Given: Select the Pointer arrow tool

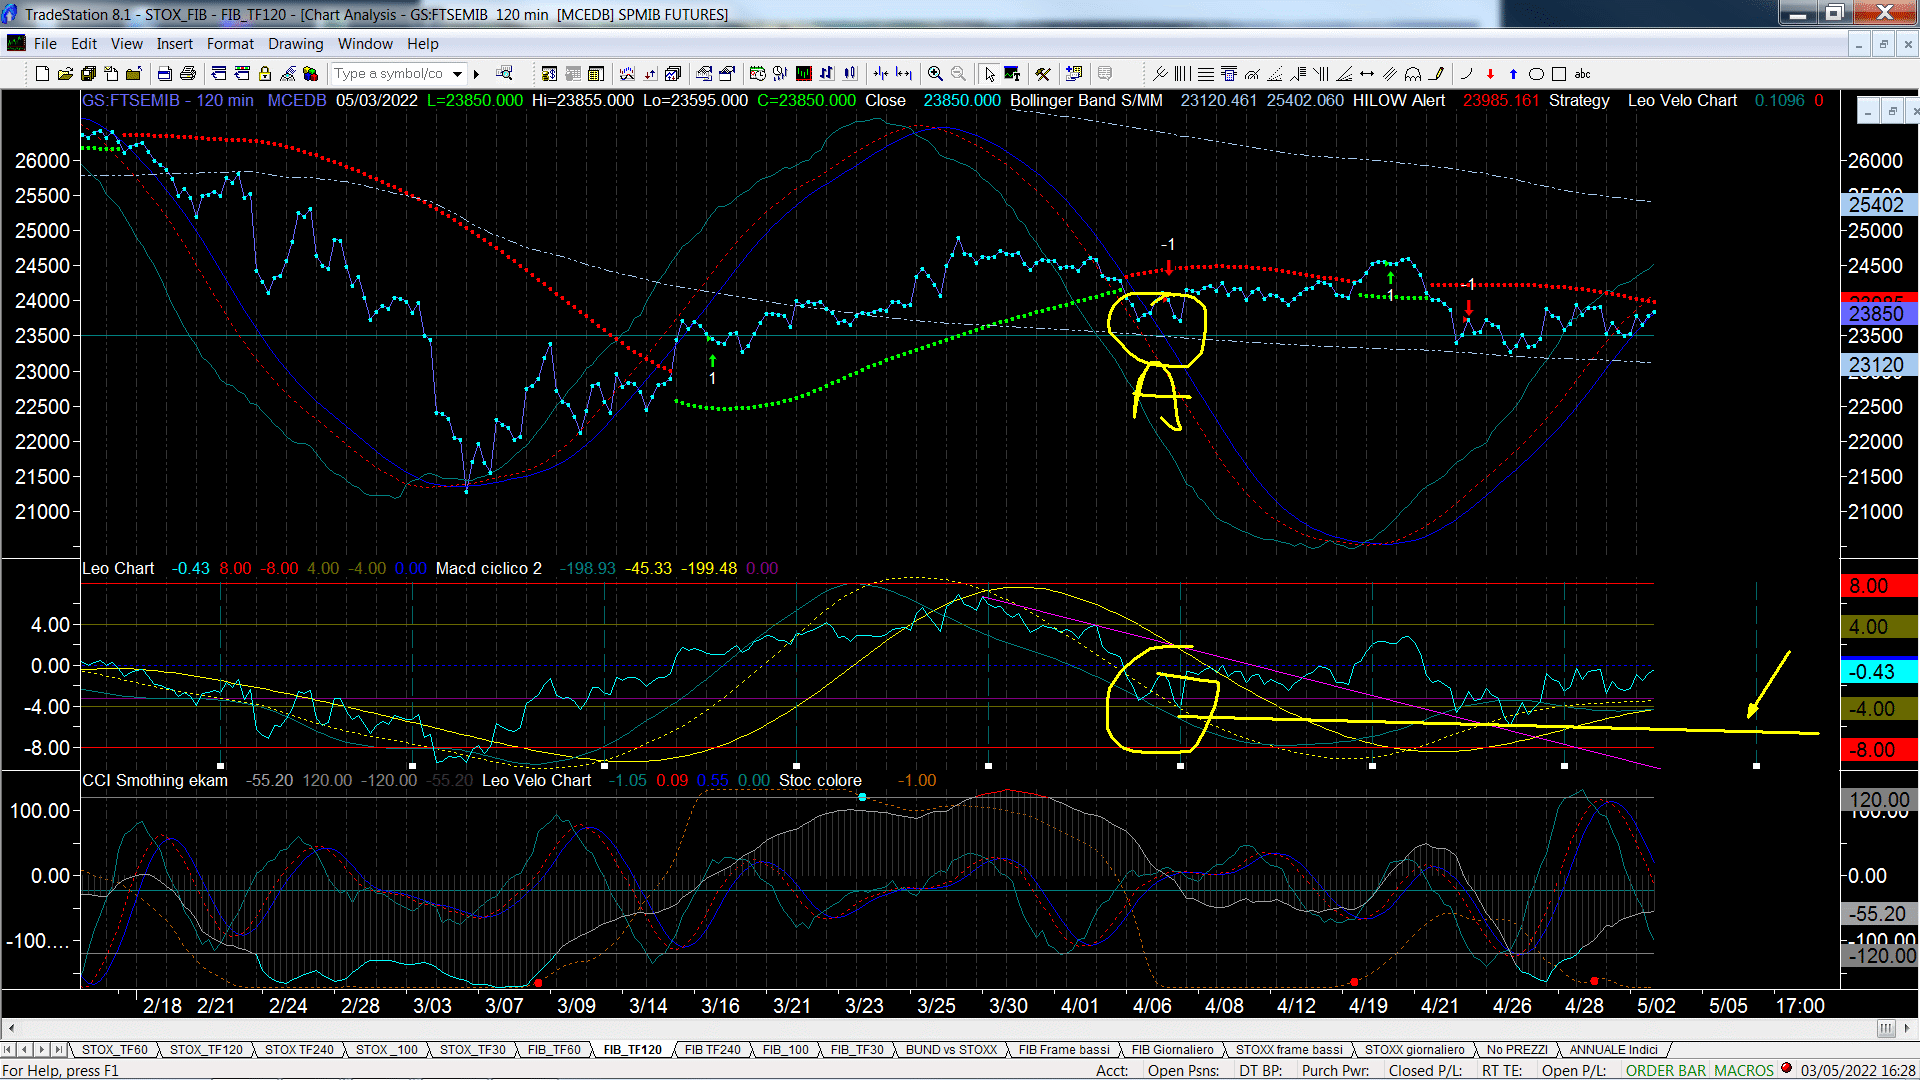Looking at the screenshot, I should pyautogui.click(x=989, y=74).
